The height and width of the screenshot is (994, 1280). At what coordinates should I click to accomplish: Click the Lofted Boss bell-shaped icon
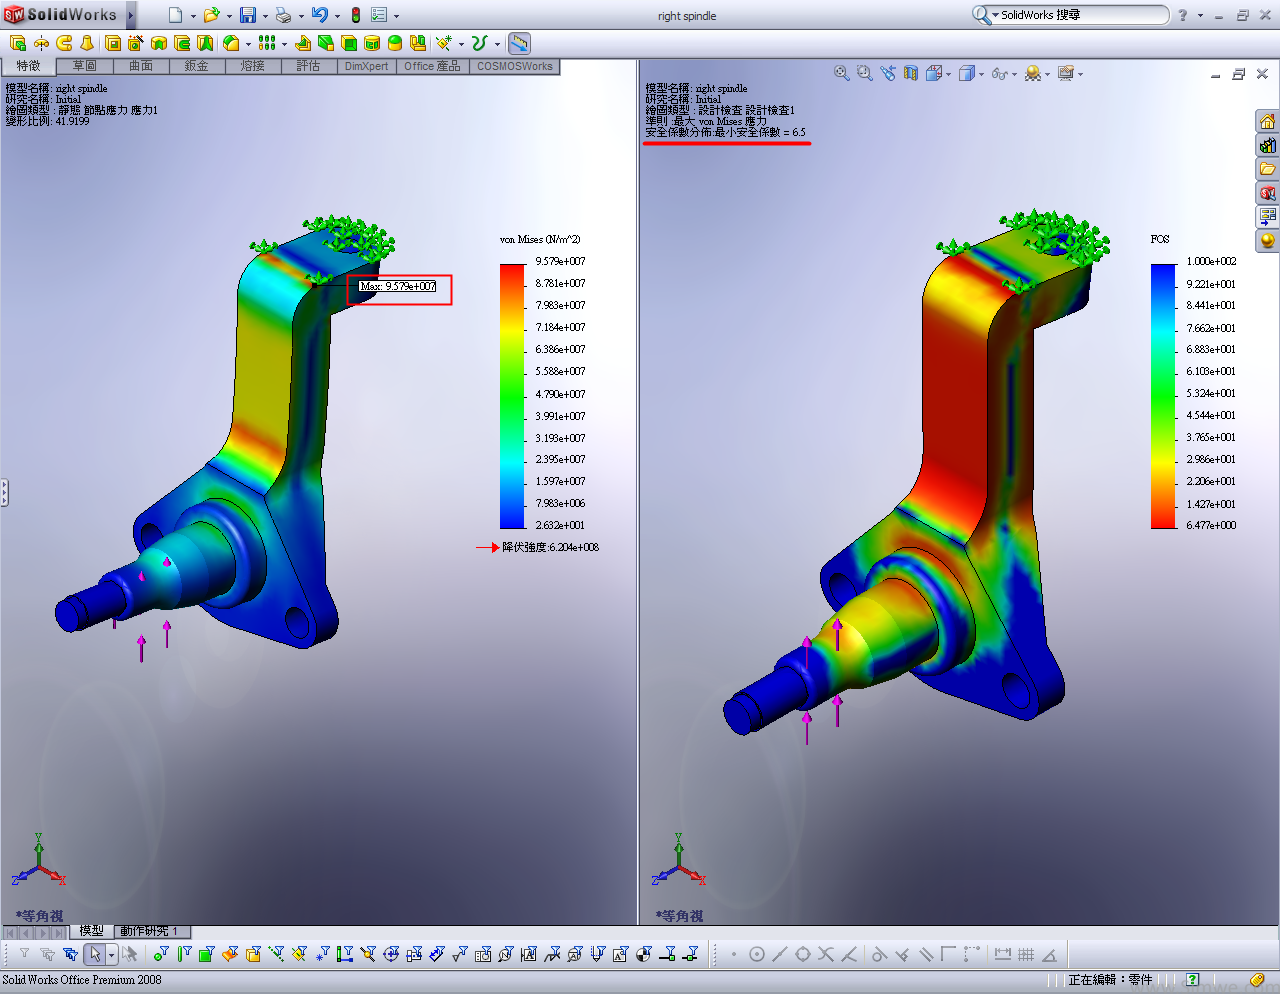point(87,43)
